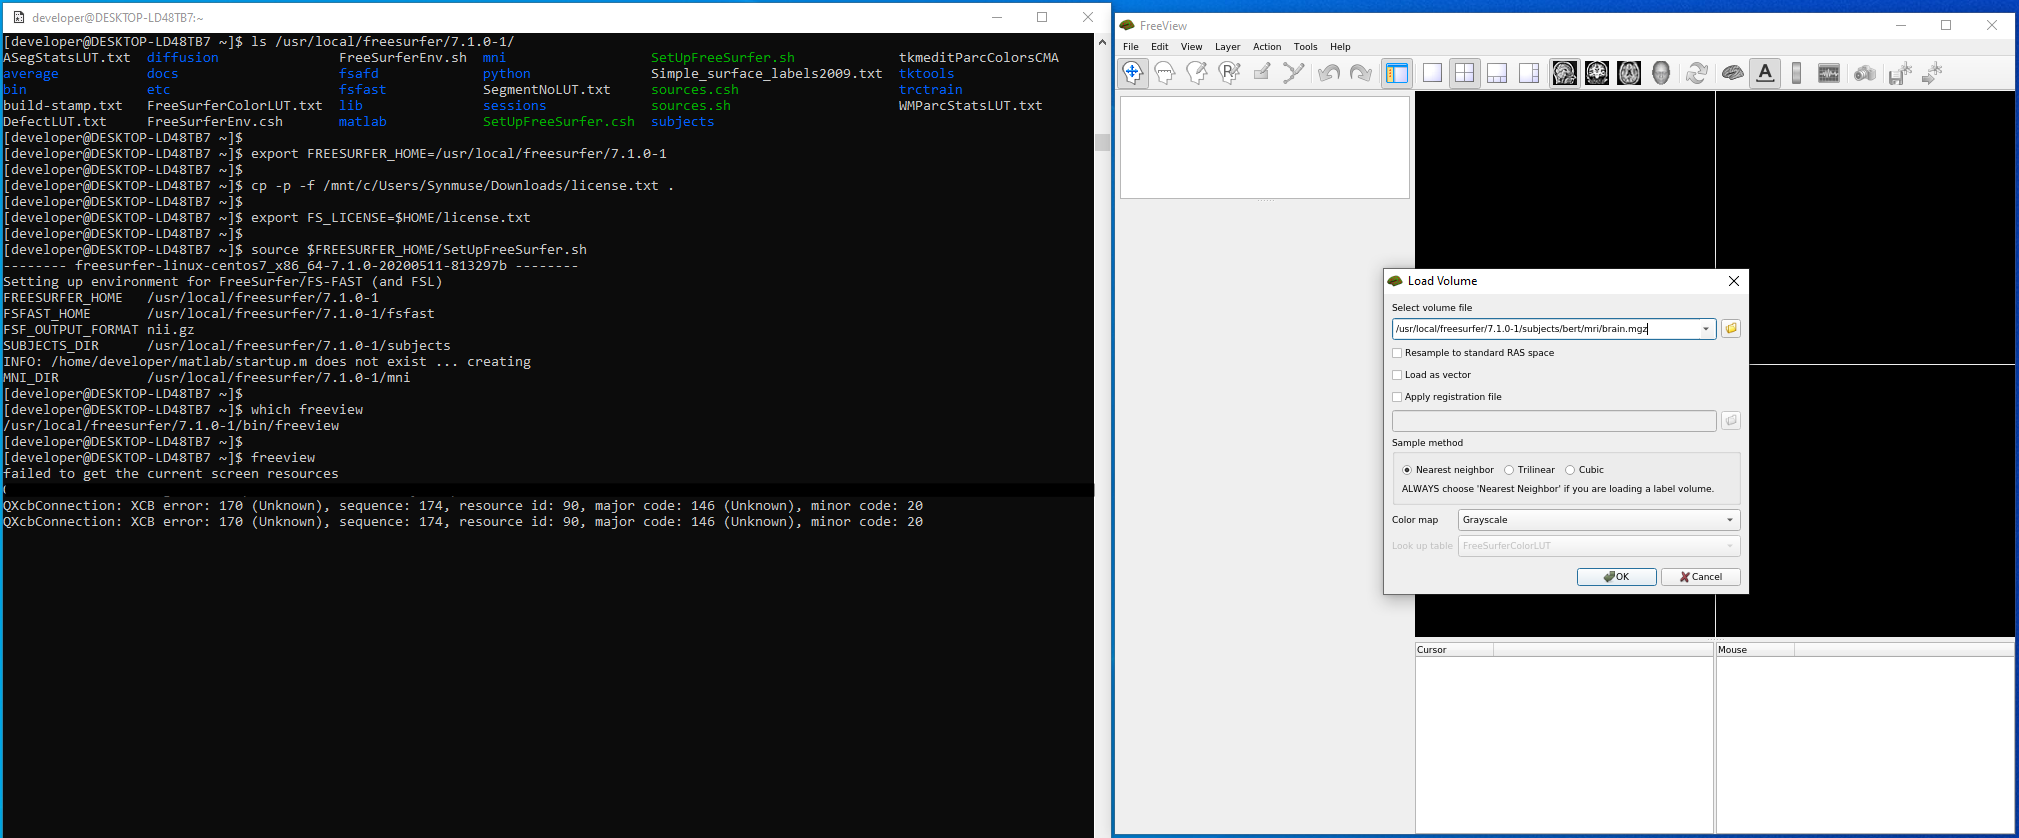The image size is (2019, 838).
Task: Click OK to load volume
Action: pyautogui.click(x=1616, y=577)
